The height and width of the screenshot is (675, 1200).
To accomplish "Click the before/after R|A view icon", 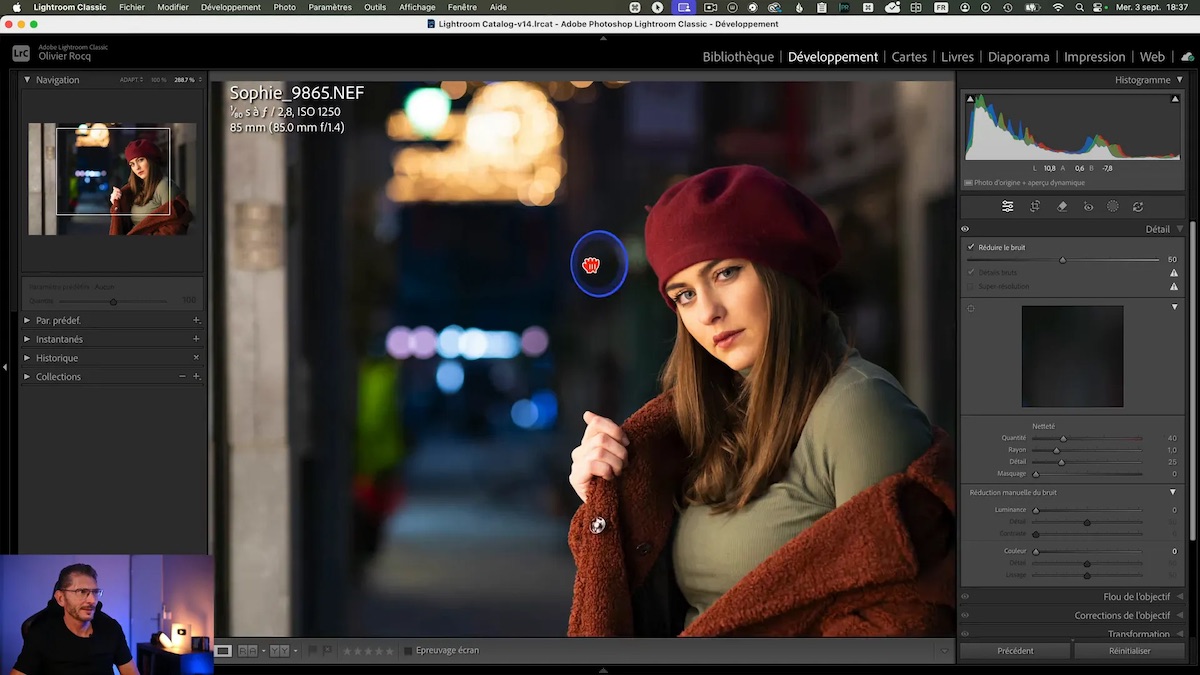I will pyautogui.click(x=247, y=651).
